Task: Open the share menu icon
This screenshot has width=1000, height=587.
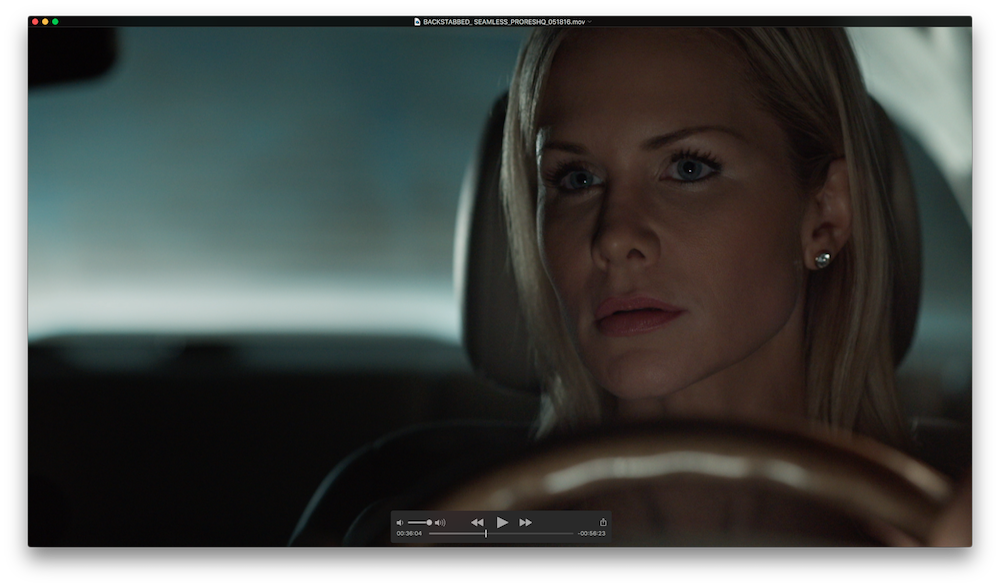Action: 603,522
